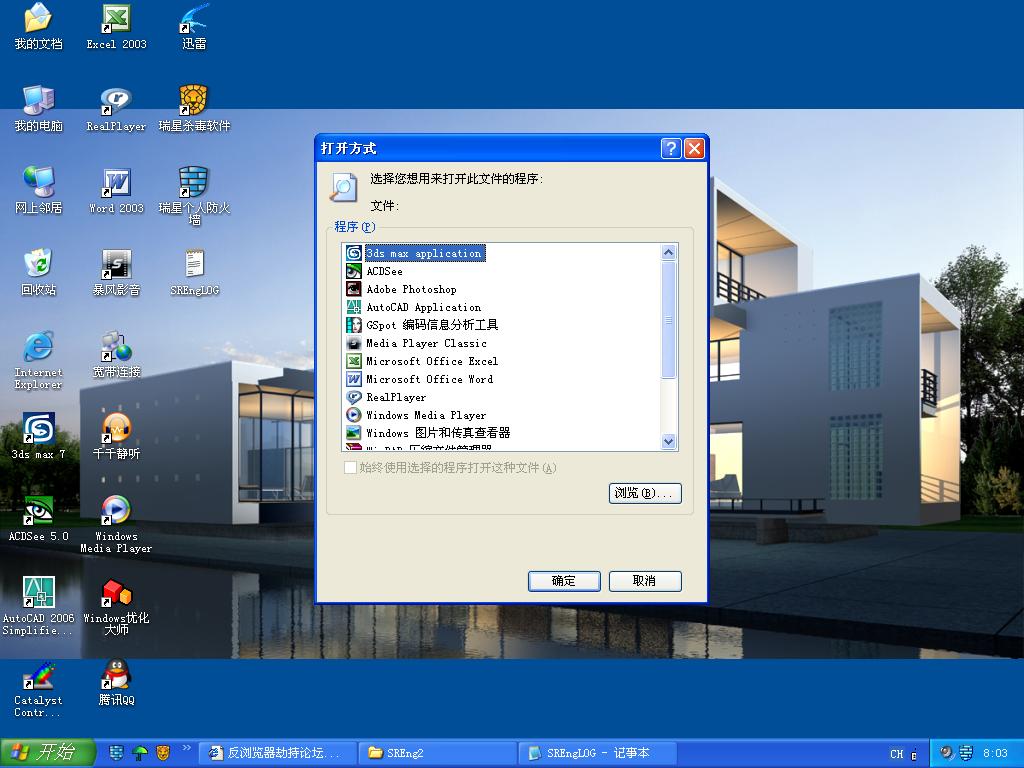
Task: Open the 腾讯QQ desktop icon
Action: 116,678
